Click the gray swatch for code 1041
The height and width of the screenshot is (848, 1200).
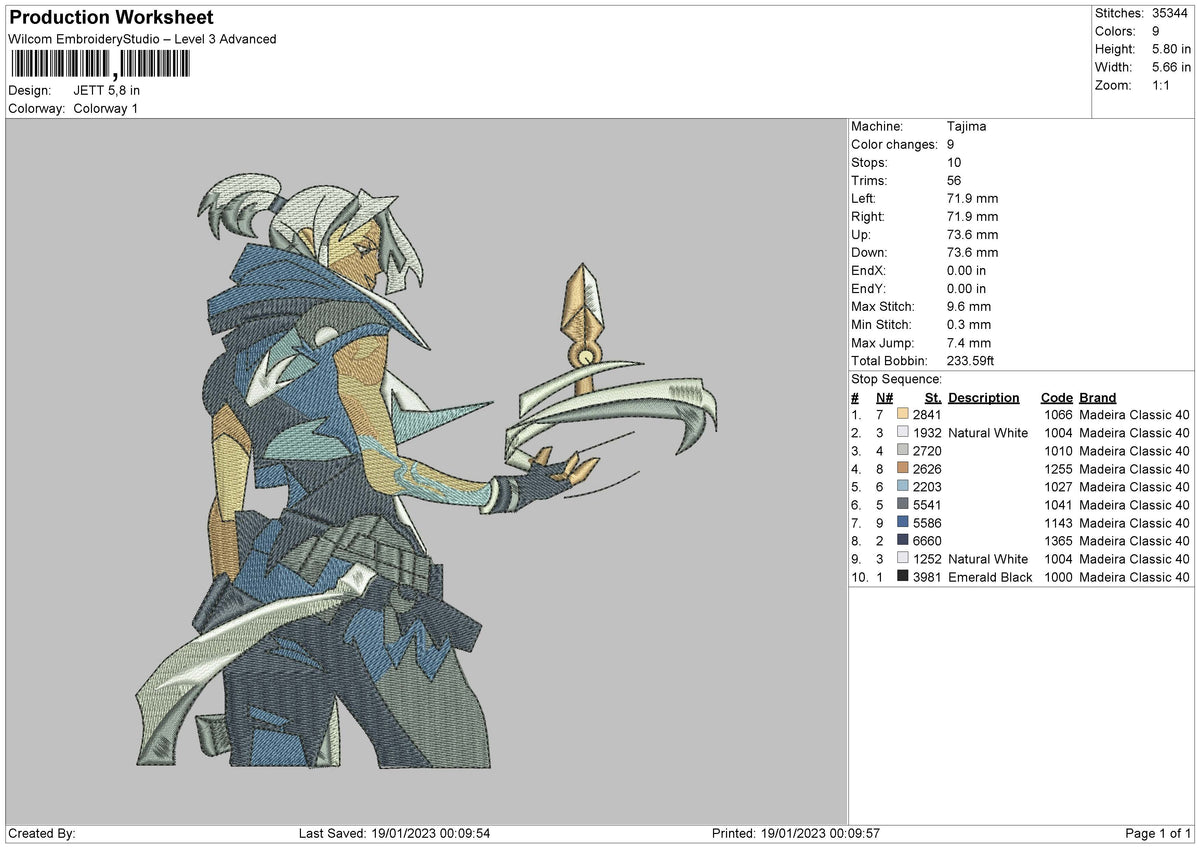pos(903,505)
